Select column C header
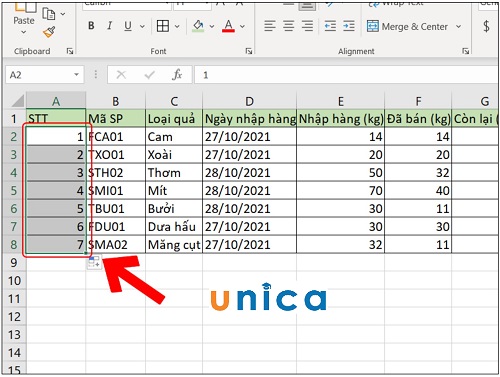Screen dimensions: 500x377 [x=174, y=101]
